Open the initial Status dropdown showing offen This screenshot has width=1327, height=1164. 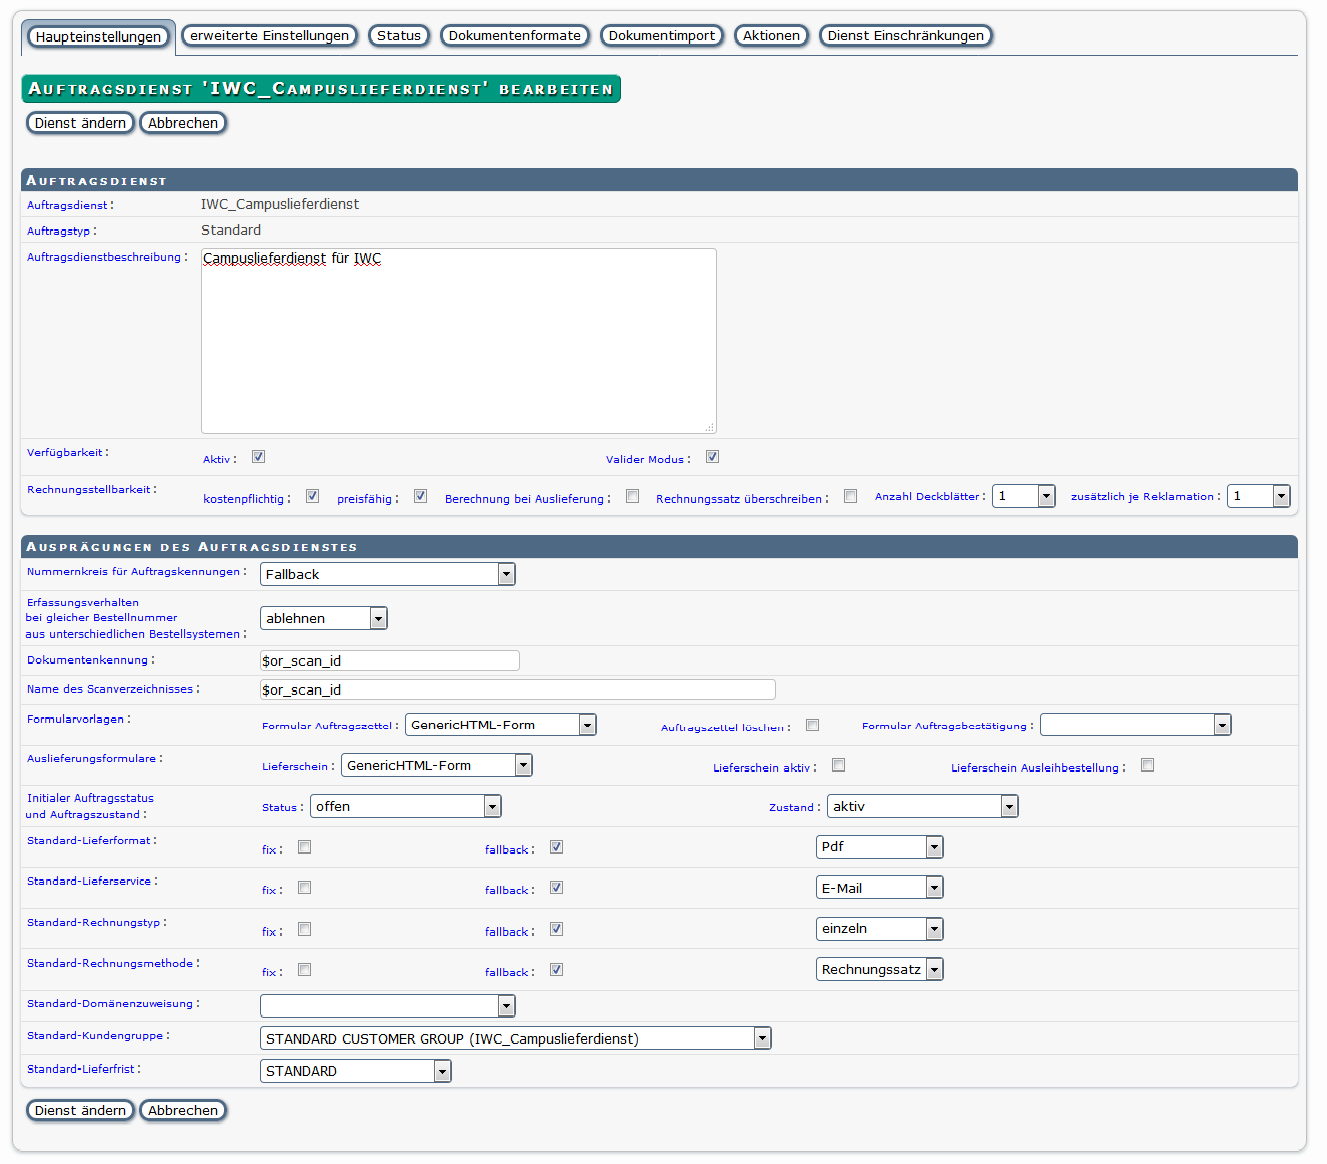tap(405, 806)
